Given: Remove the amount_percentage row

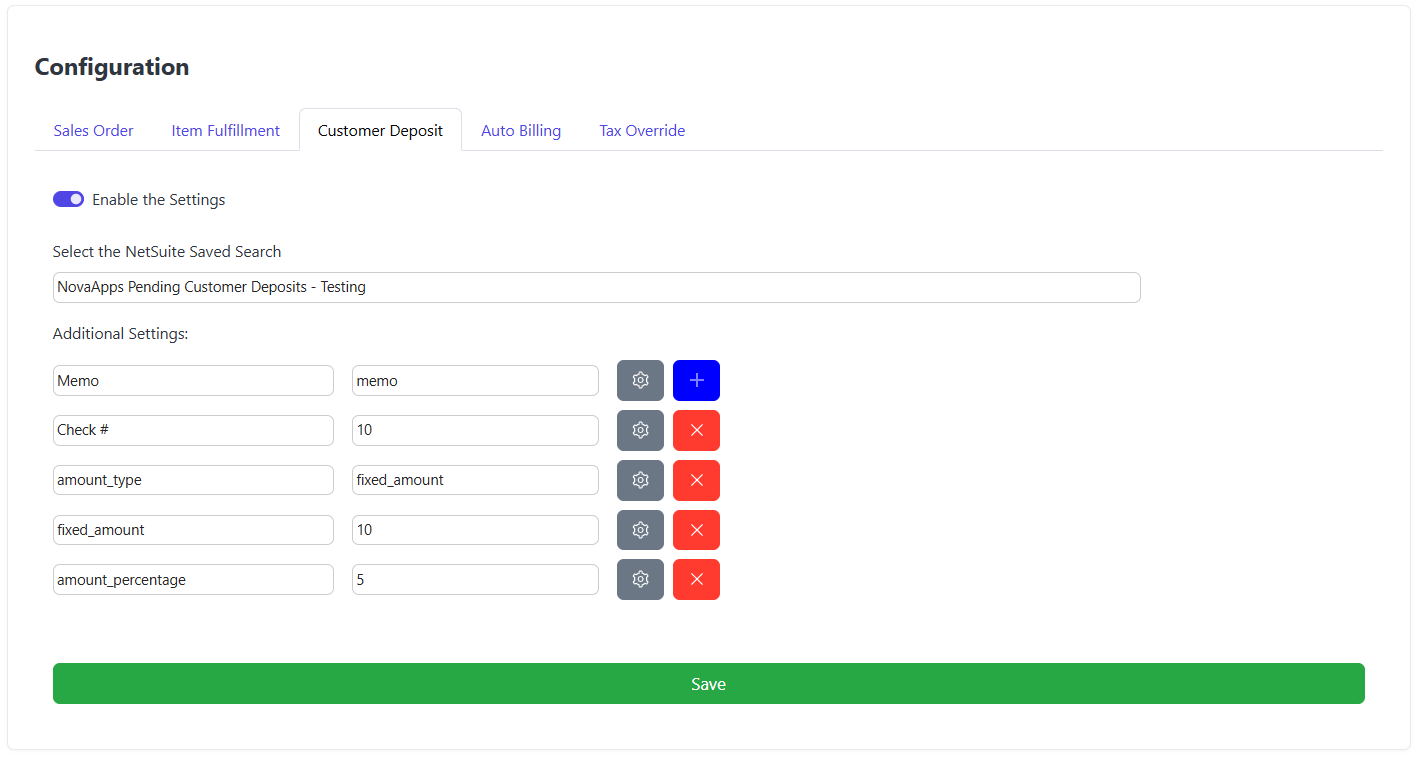Looking at the screenshot, I should [696, 580].
